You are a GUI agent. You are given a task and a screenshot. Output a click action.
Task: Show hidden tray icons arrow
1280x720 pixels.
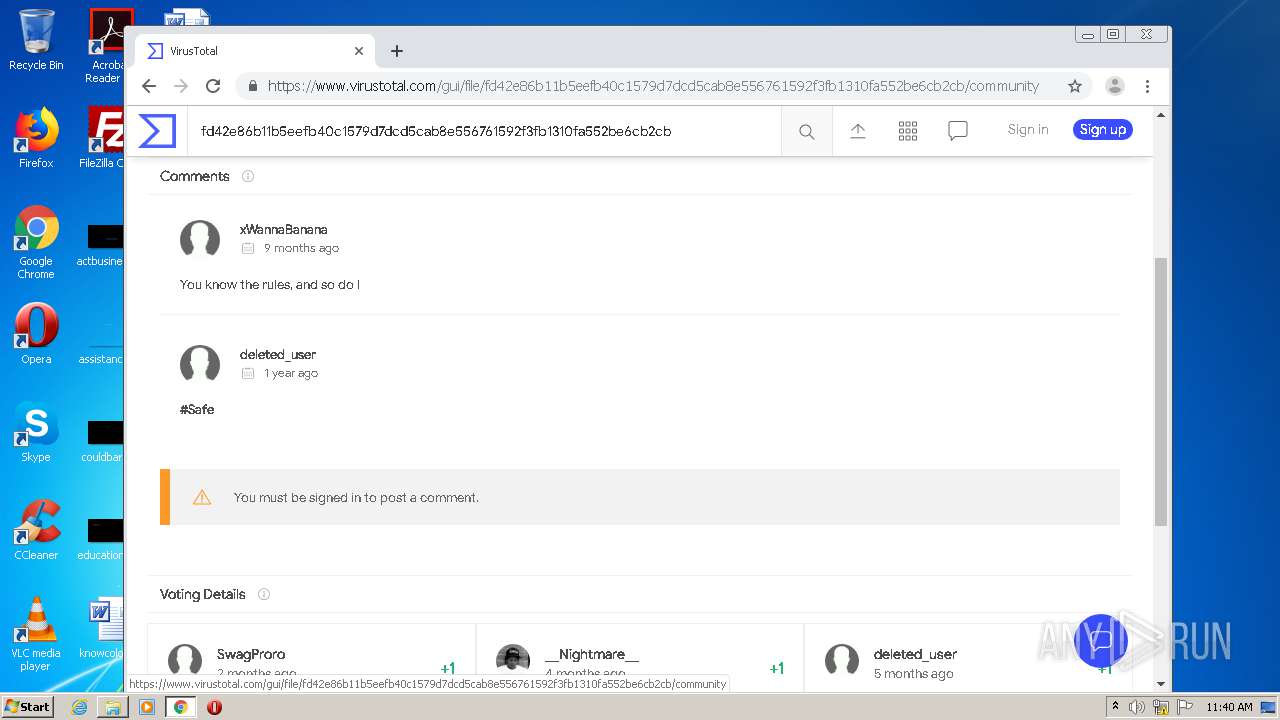click(x=1115, y=707)
